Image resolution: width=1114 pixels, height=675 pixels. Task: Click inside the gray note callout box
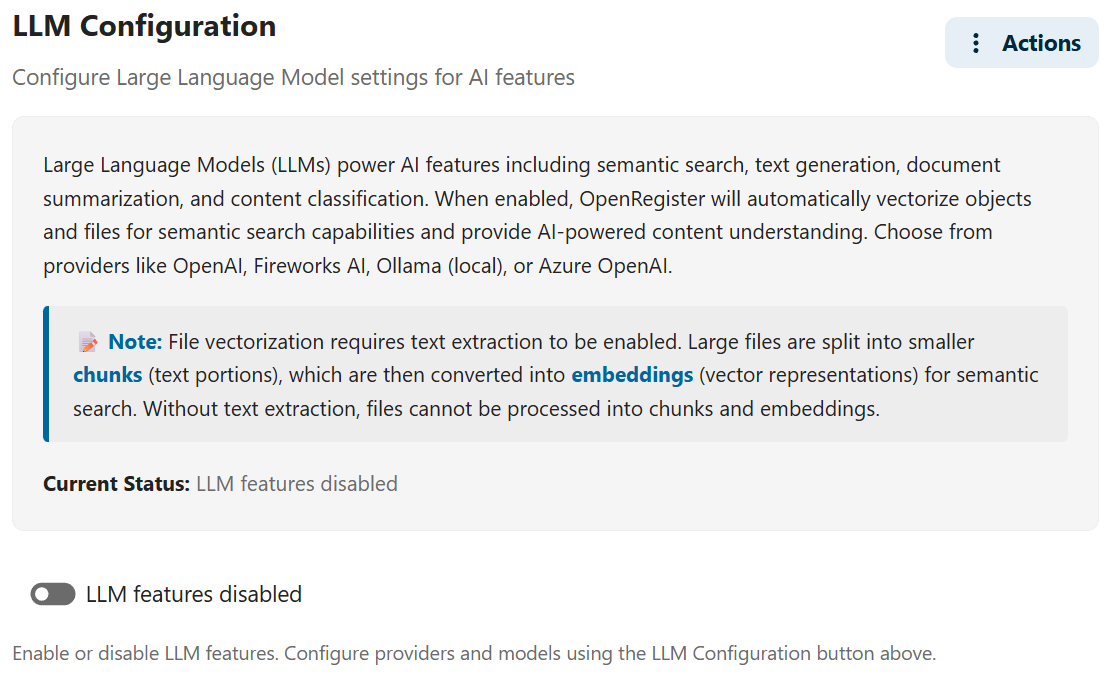(550, 374)
